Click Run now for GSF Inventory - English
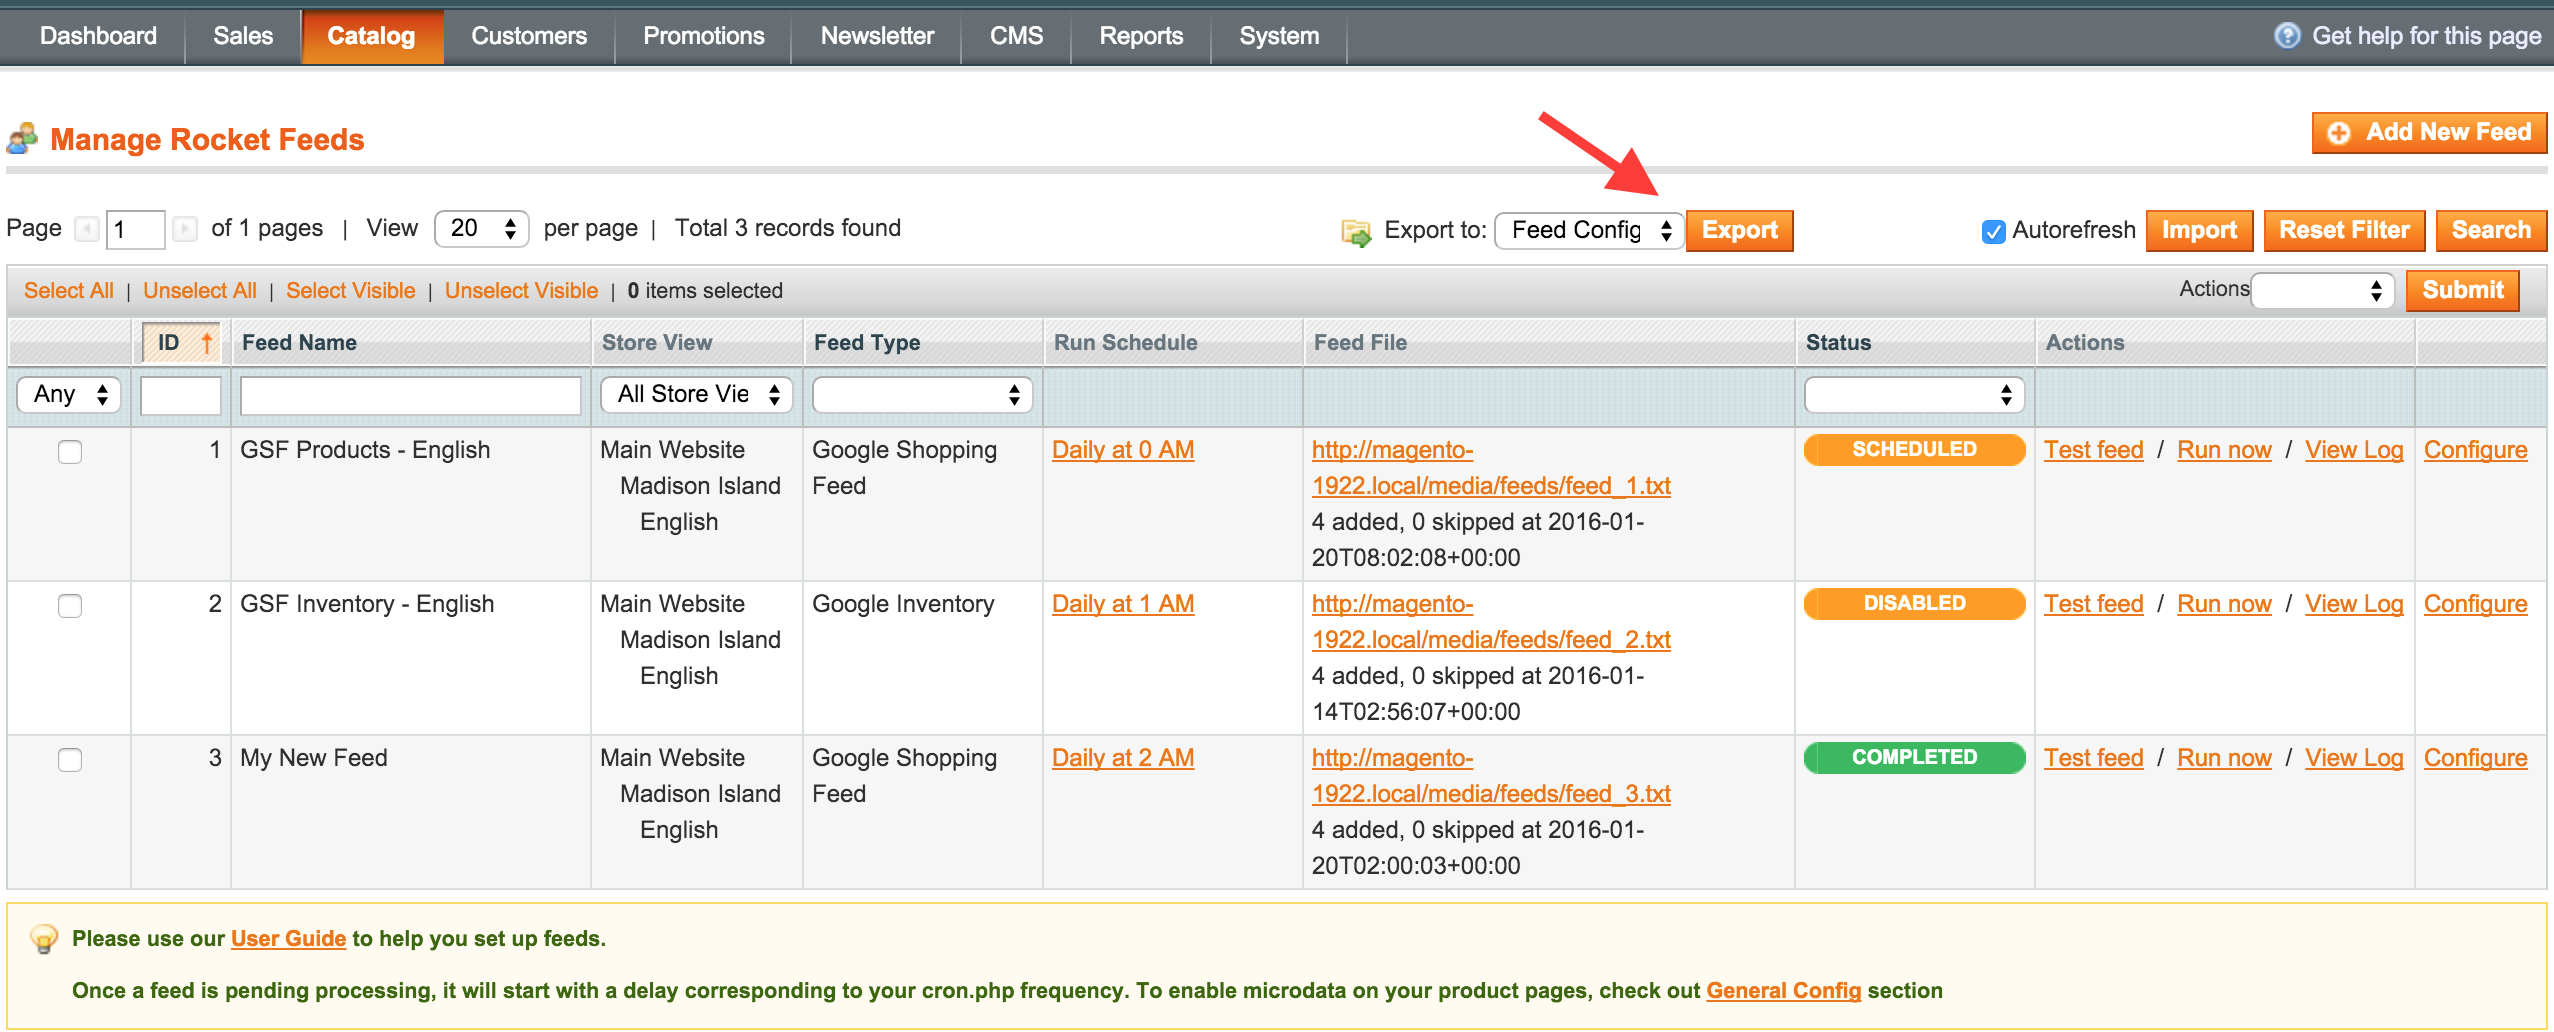The image size is (2554, 1032). click(x=2224, y=605)
